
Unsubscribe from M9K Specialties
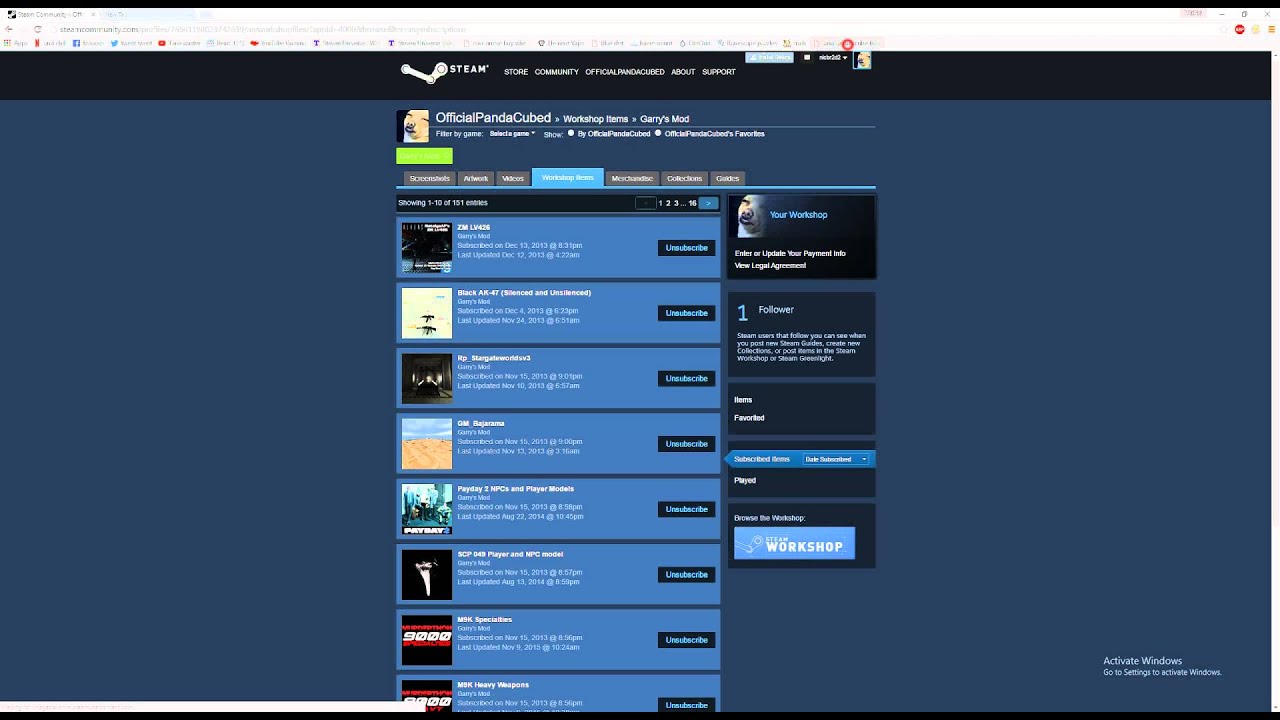click(686, 640)
